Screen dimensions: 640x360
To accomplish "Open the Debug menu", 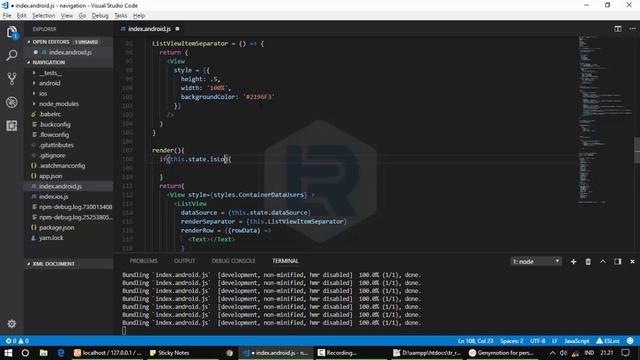I will click(100, 16).
